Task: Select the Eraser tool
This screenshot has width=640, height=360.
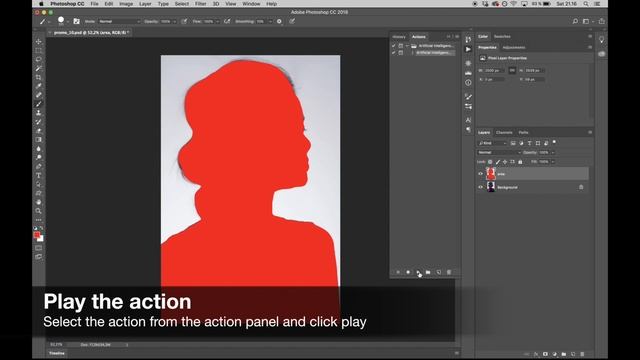Action: (39, 131)
